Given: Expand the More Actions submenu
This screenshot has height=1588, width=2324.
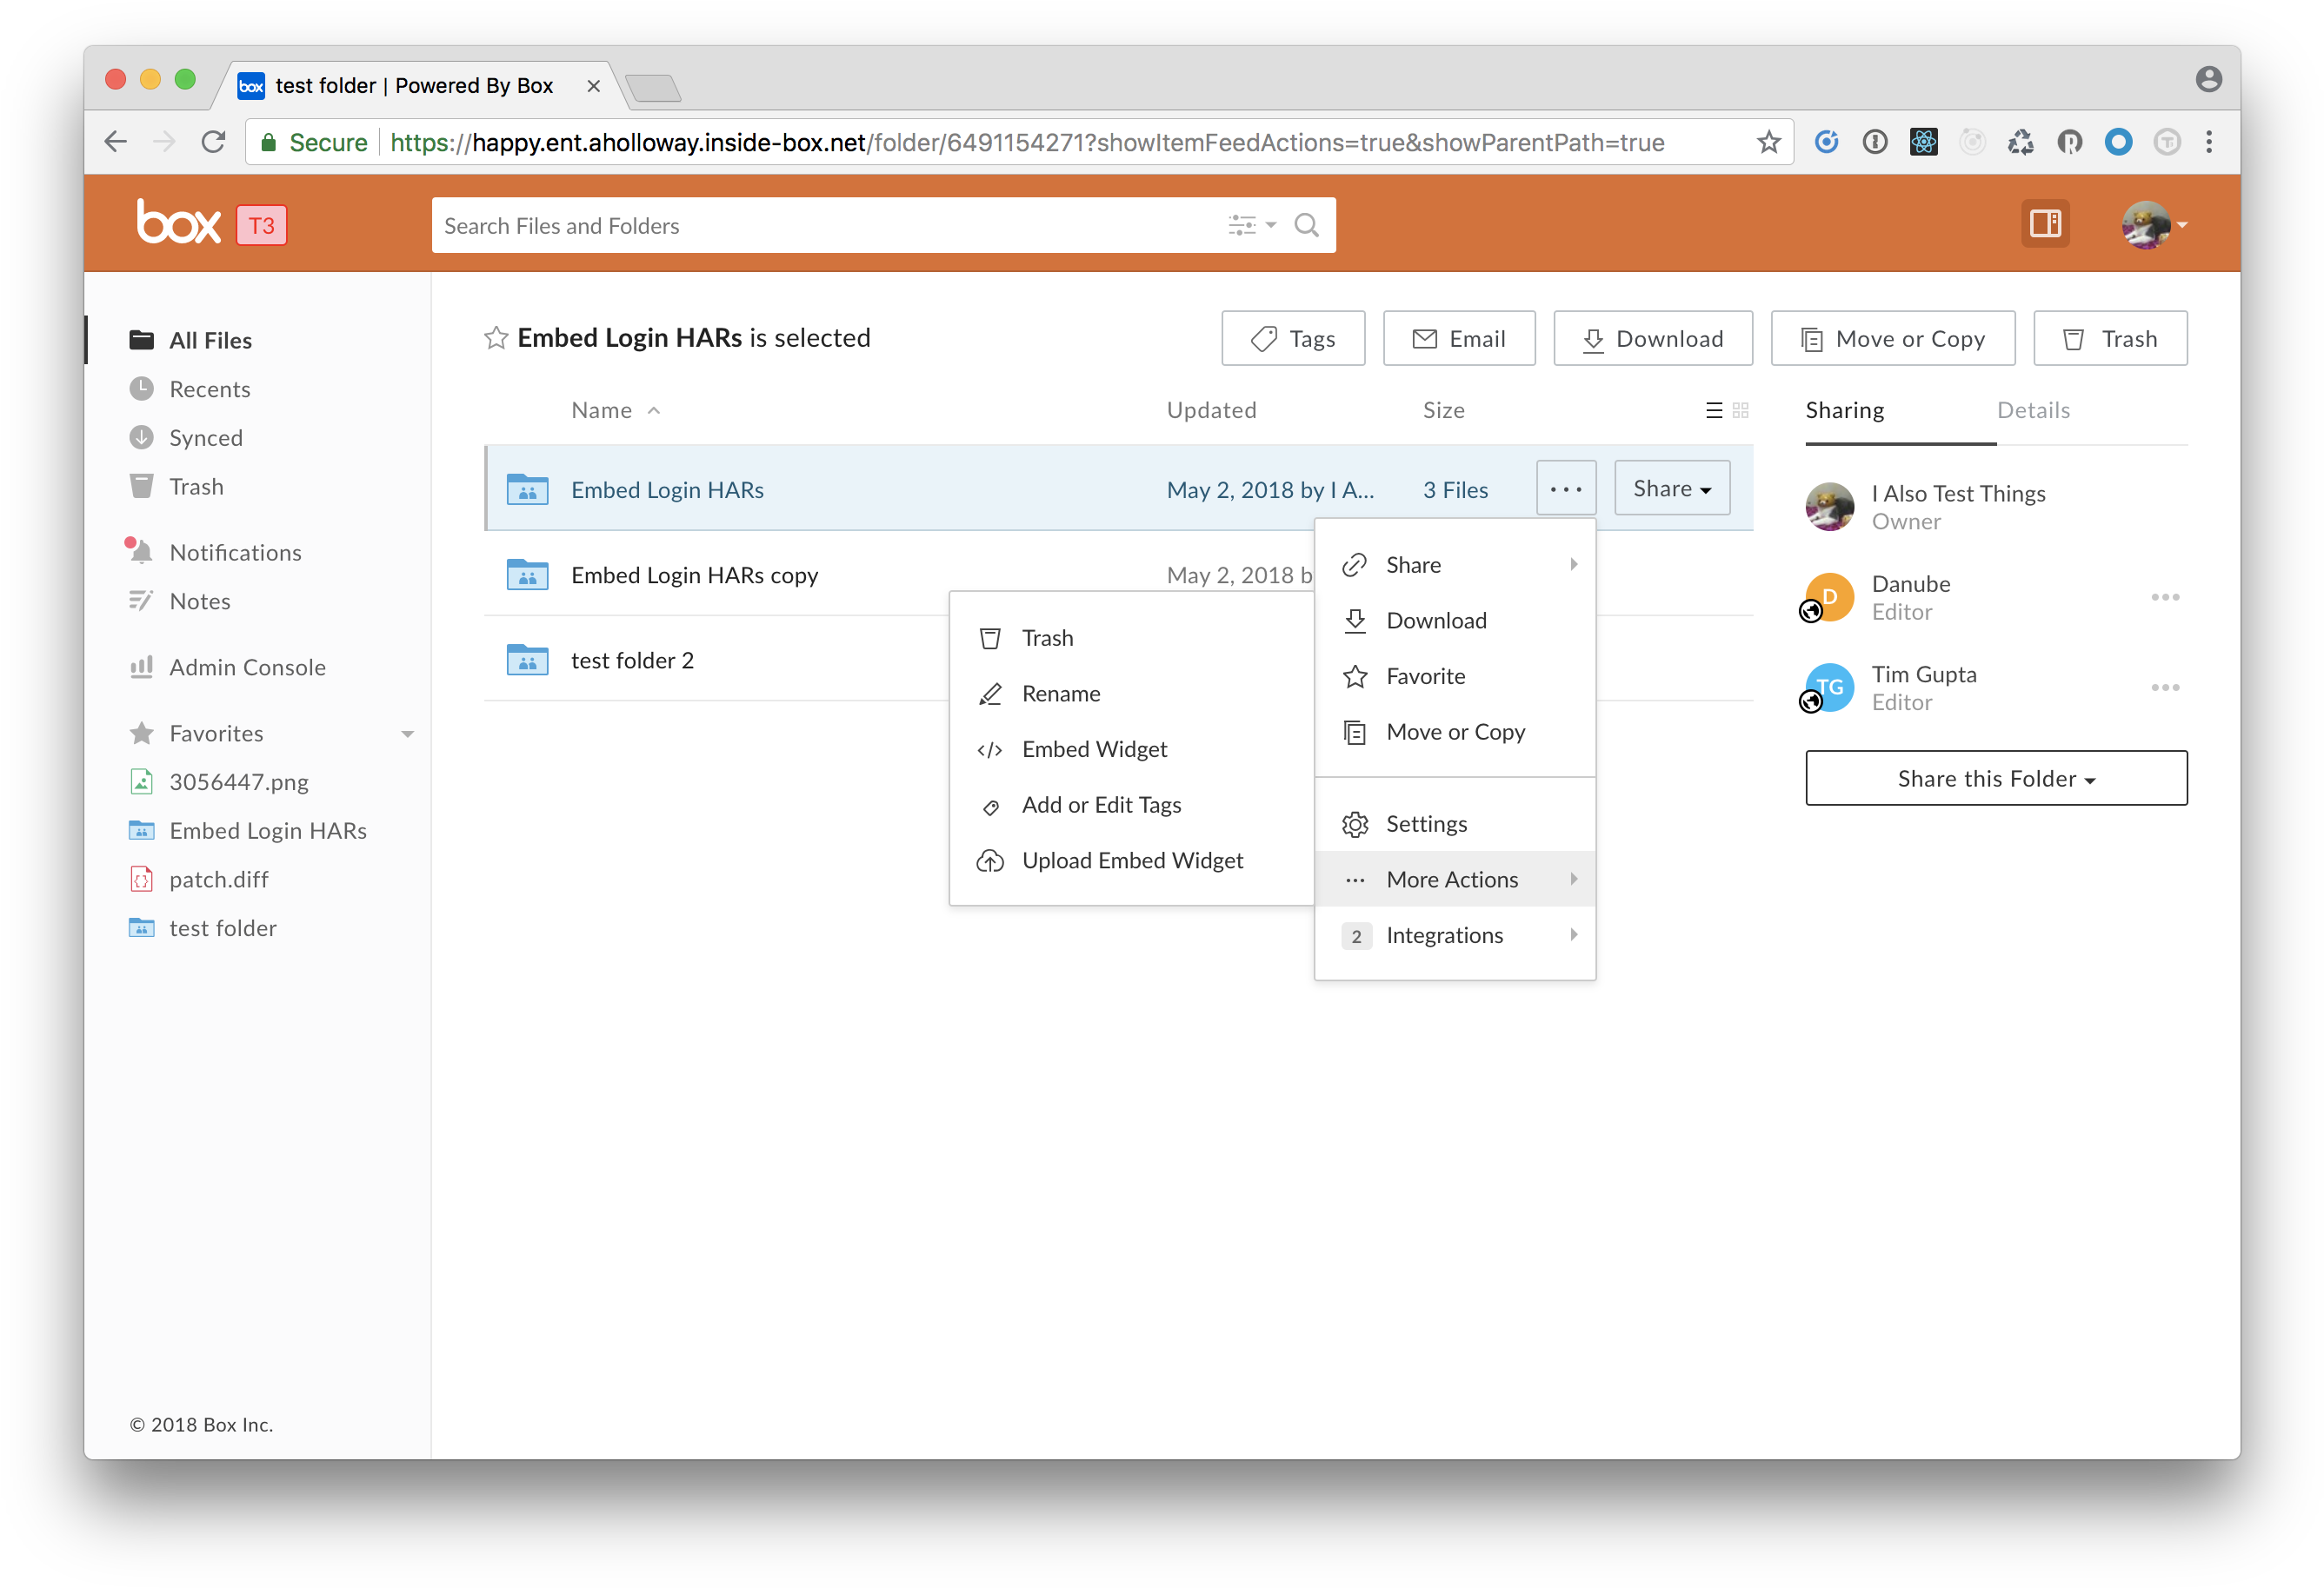Looking at the screenshot, I should [x=1452, y=879].
